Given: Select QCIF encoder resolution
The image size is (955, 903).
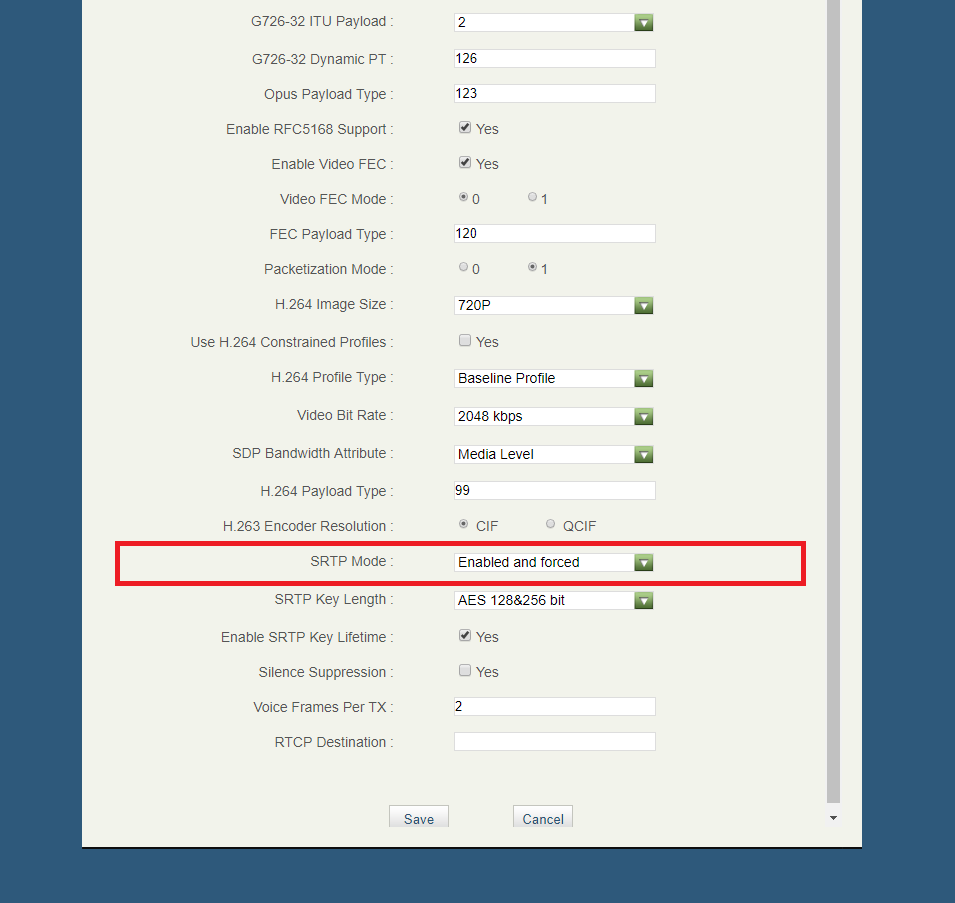Looking at the screenshot, I should [551, 524].
